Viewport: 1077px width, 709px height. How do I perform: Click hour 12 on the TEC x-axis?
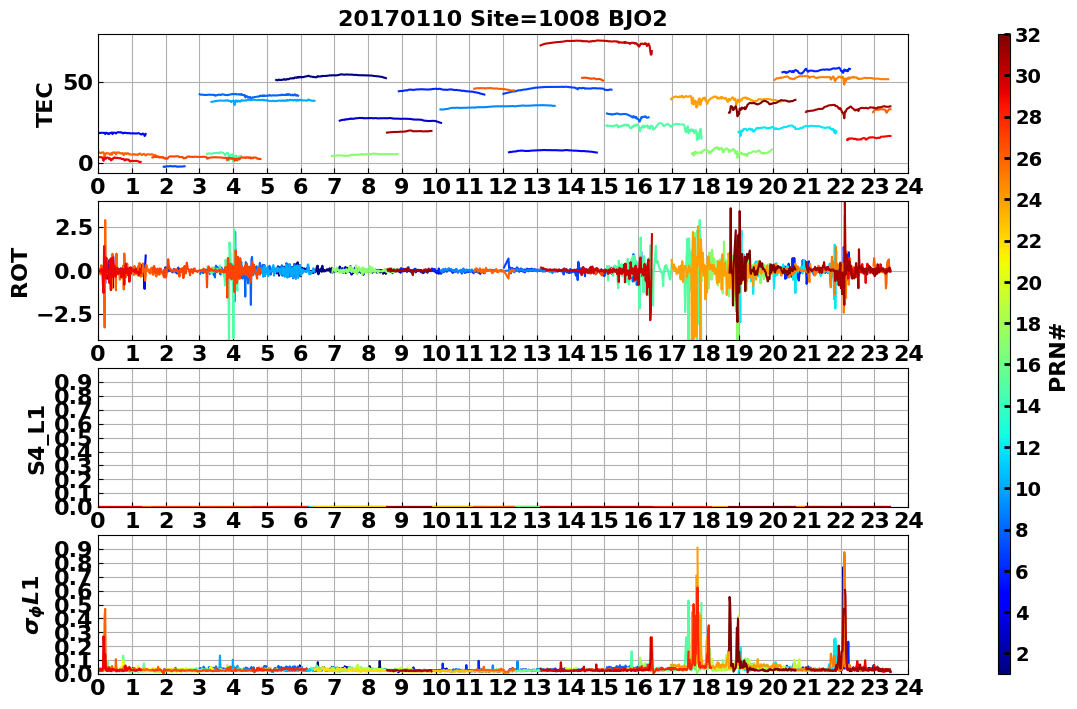(x=503, y=187)
